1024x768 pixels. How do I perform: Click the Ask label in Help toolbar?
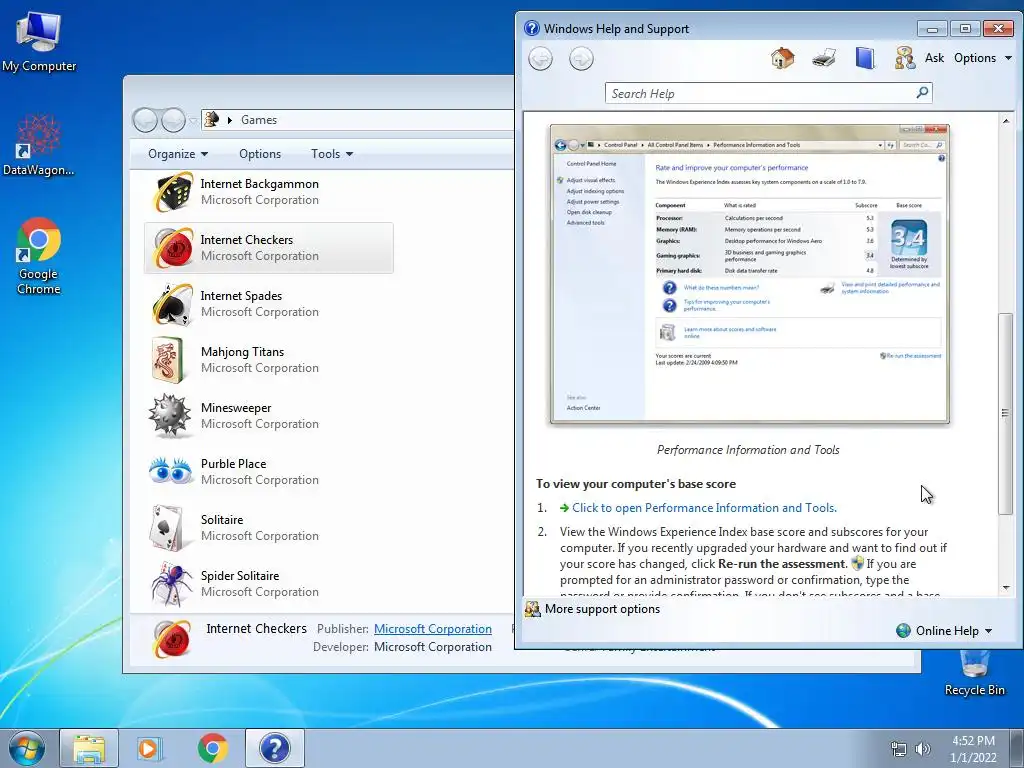(x=935, y=58)
